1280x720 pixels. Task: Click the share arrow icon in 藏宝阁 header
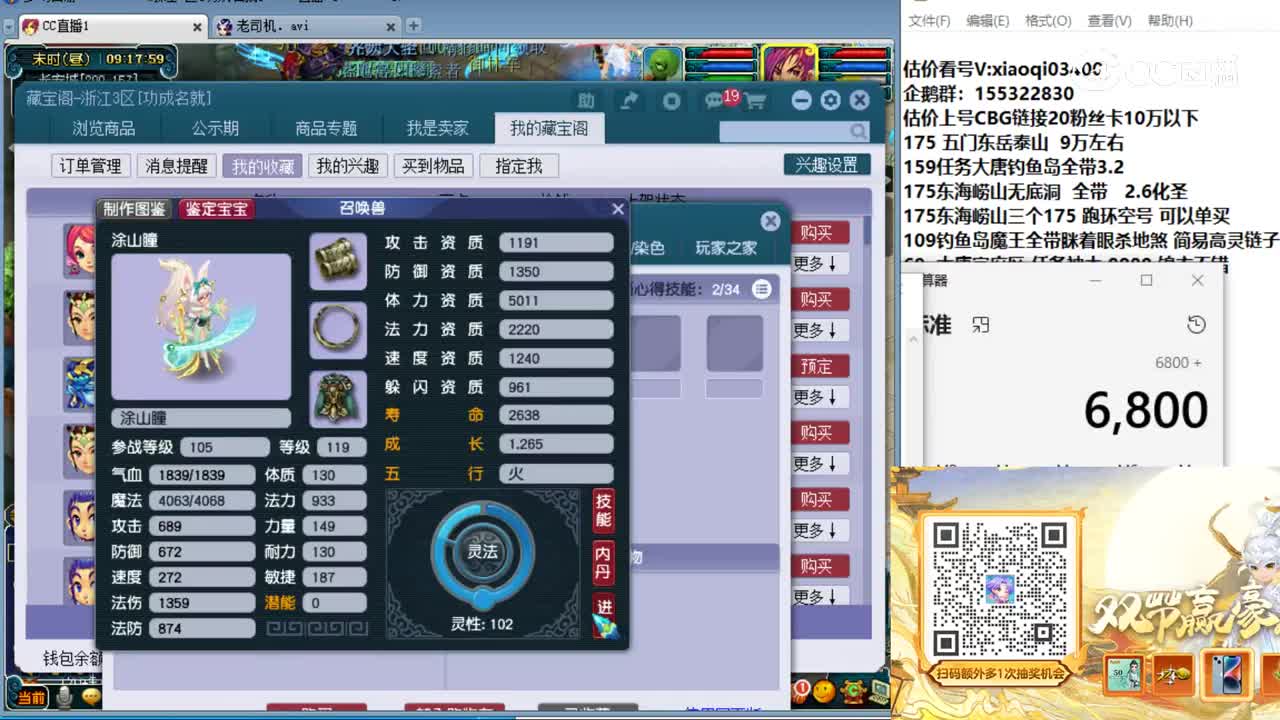tap(629, 100)
